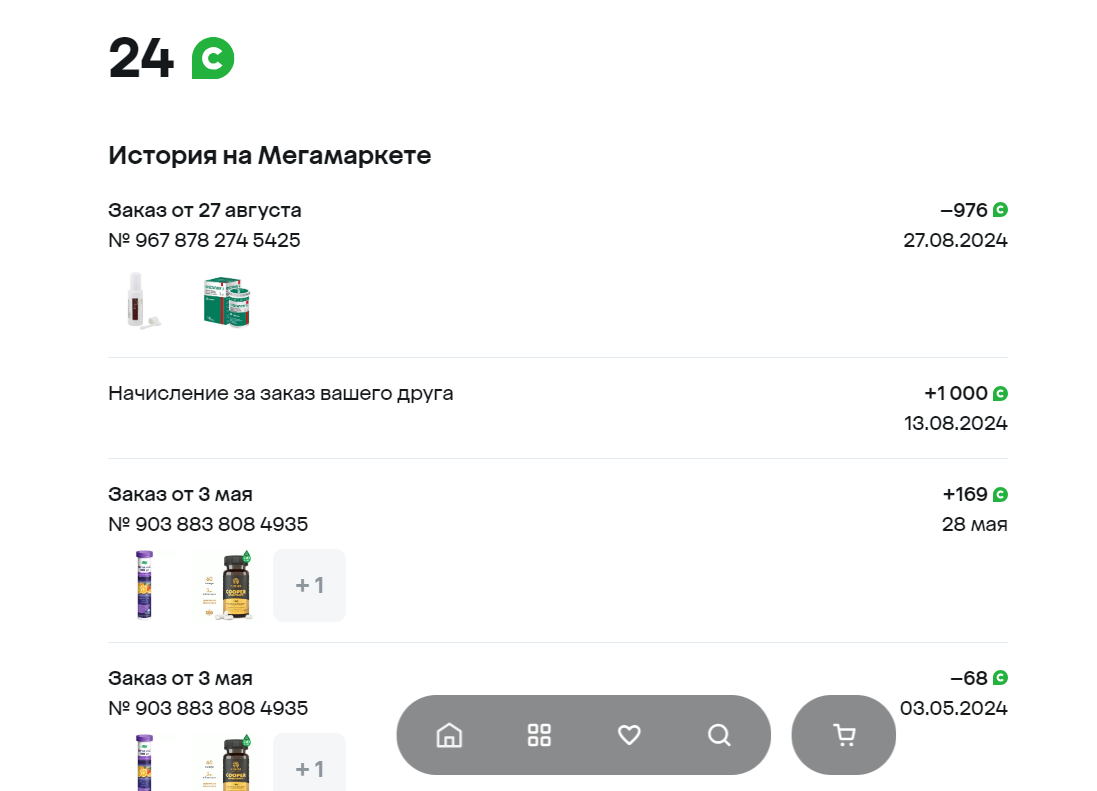Click bonus icon next to +169
The image size is (1097, 791).
(1000, 494)
